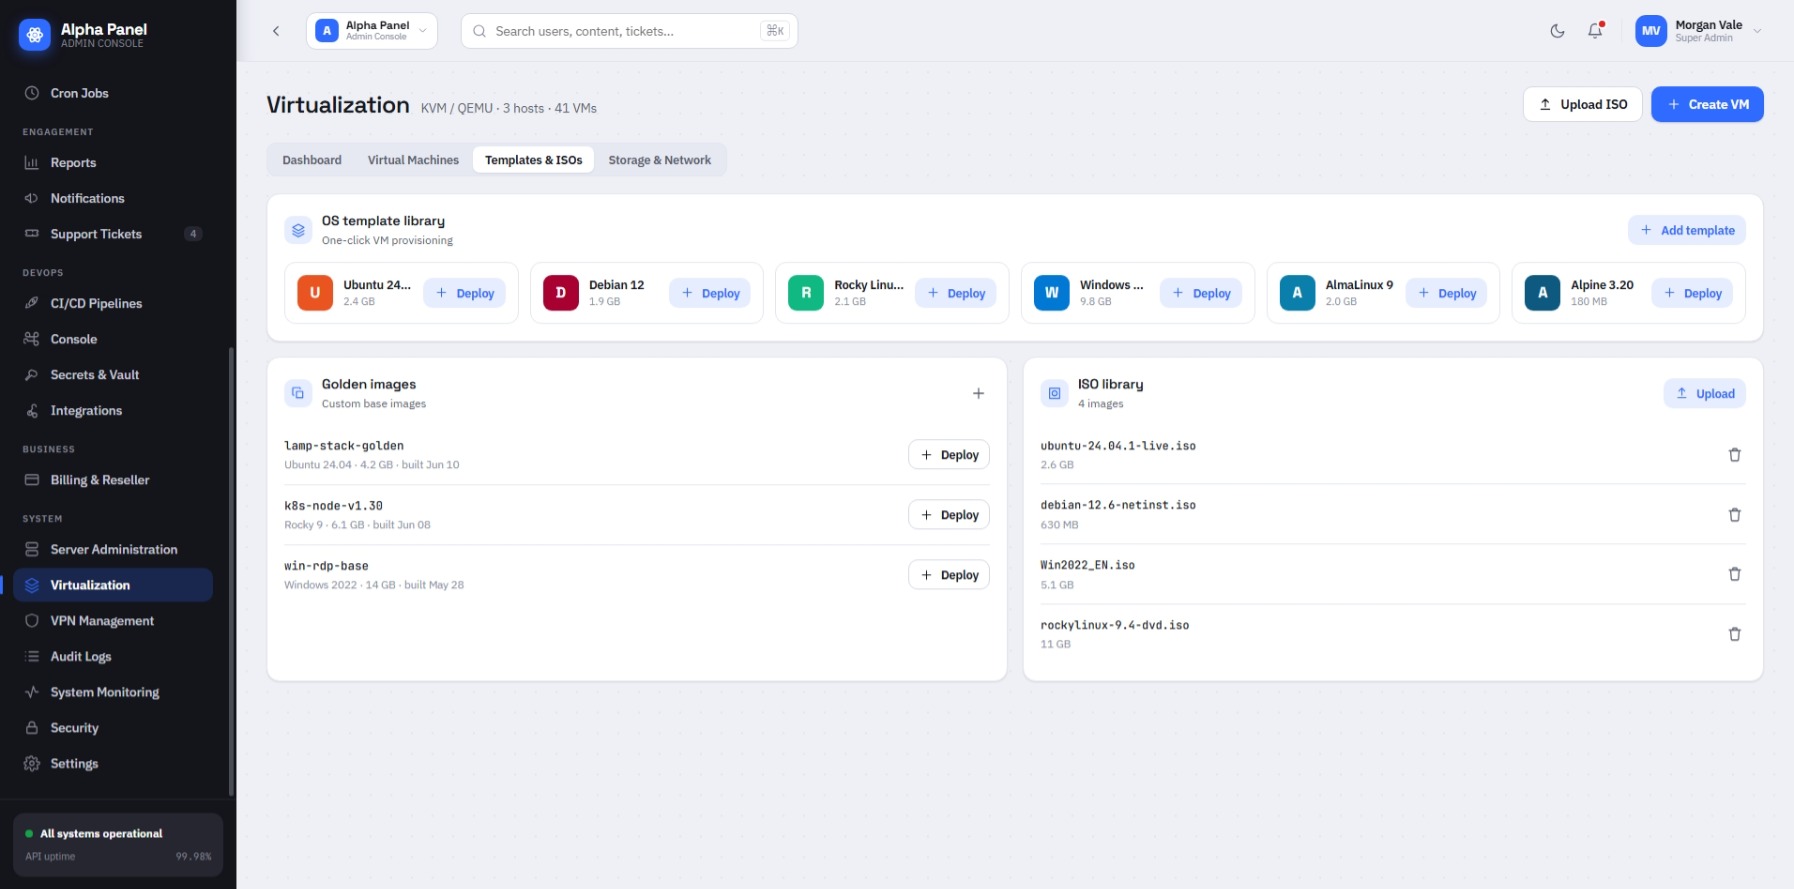
Task: Click the Create VM button
Action: click(x=1707, y=104)
